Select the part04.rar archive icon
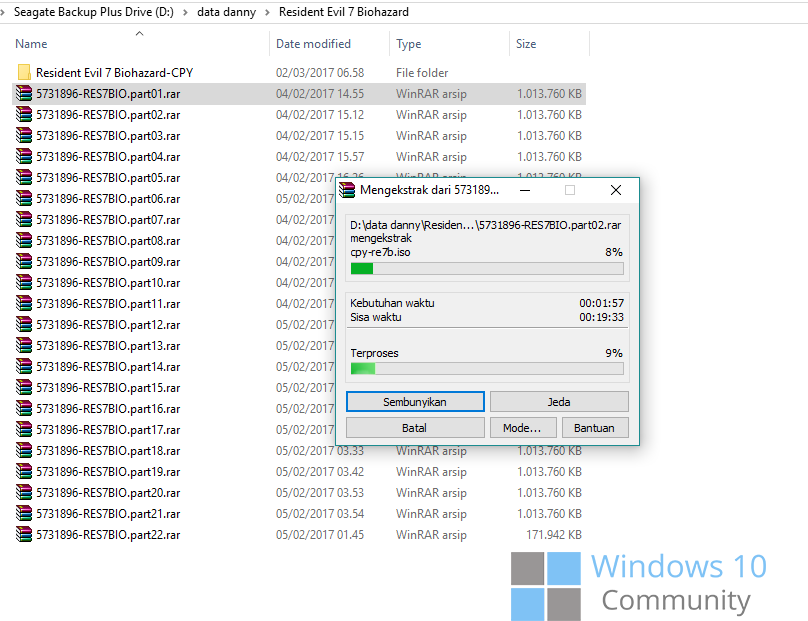 point(24,157)
